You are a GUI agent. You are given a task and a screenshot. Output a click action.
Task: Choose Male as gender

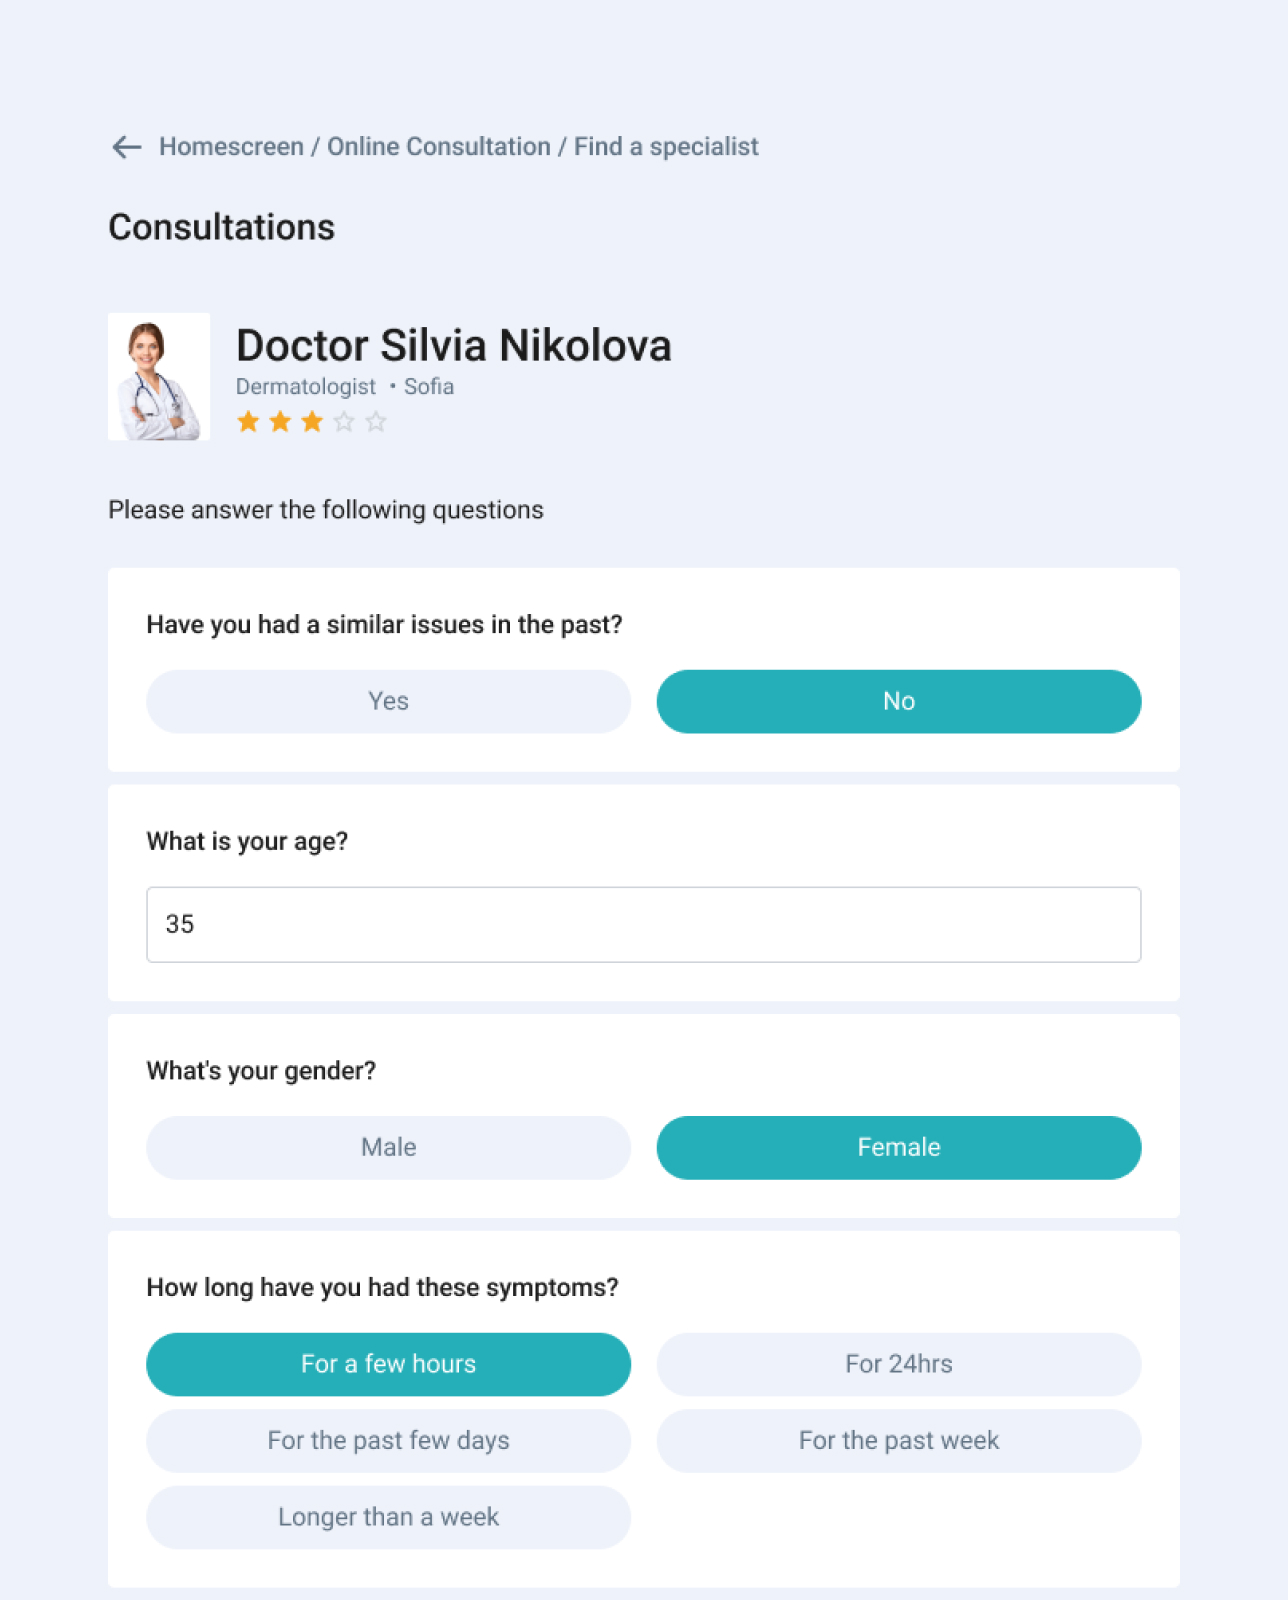pos(388,1147)
